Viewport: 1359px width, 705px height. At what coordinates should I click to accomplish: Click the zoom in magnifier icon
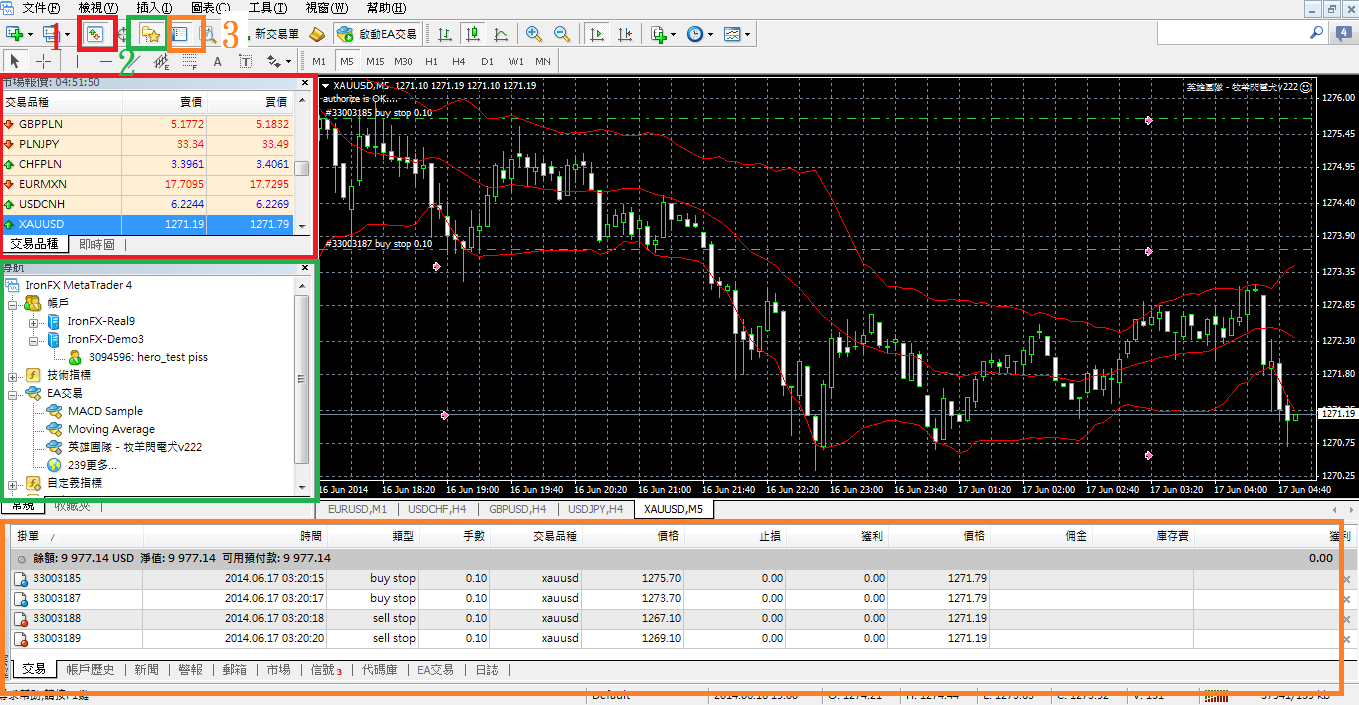click(534, 34)
